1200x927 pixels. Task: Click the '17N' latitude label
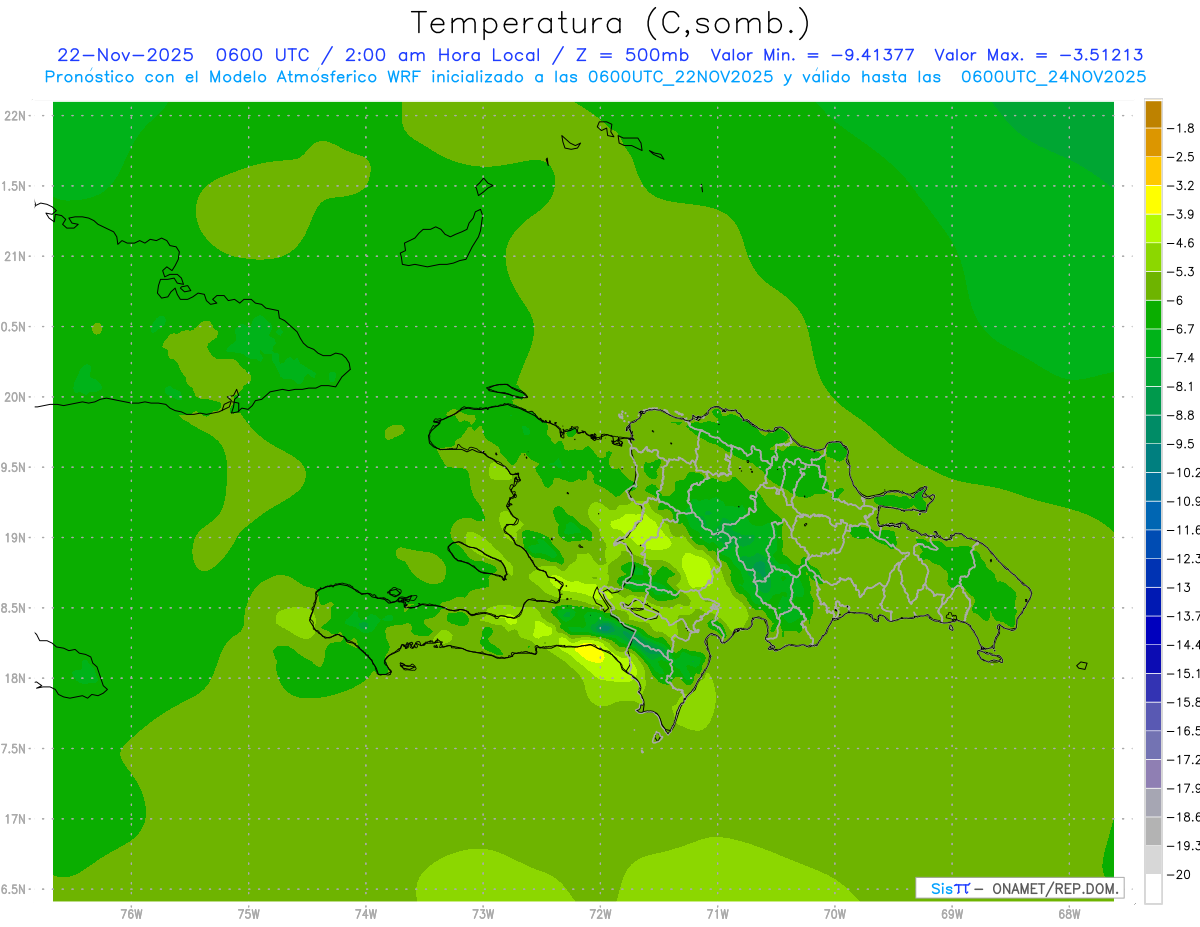click(x=17, y=819)
